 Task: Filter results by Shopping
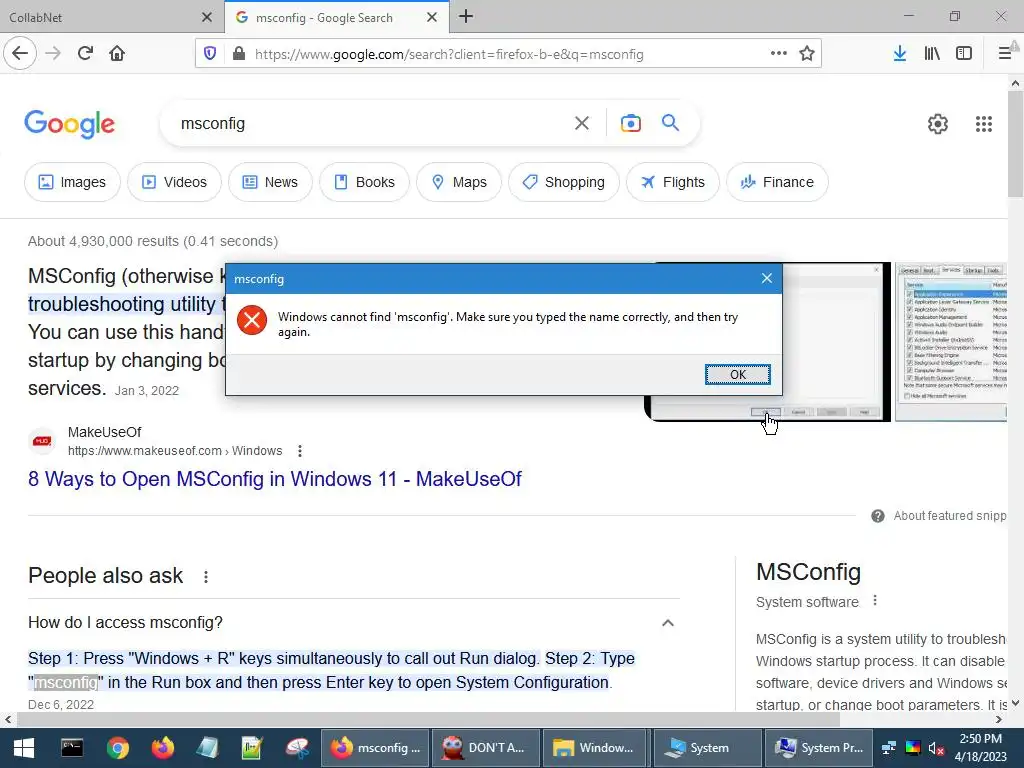tap(564, 182)
